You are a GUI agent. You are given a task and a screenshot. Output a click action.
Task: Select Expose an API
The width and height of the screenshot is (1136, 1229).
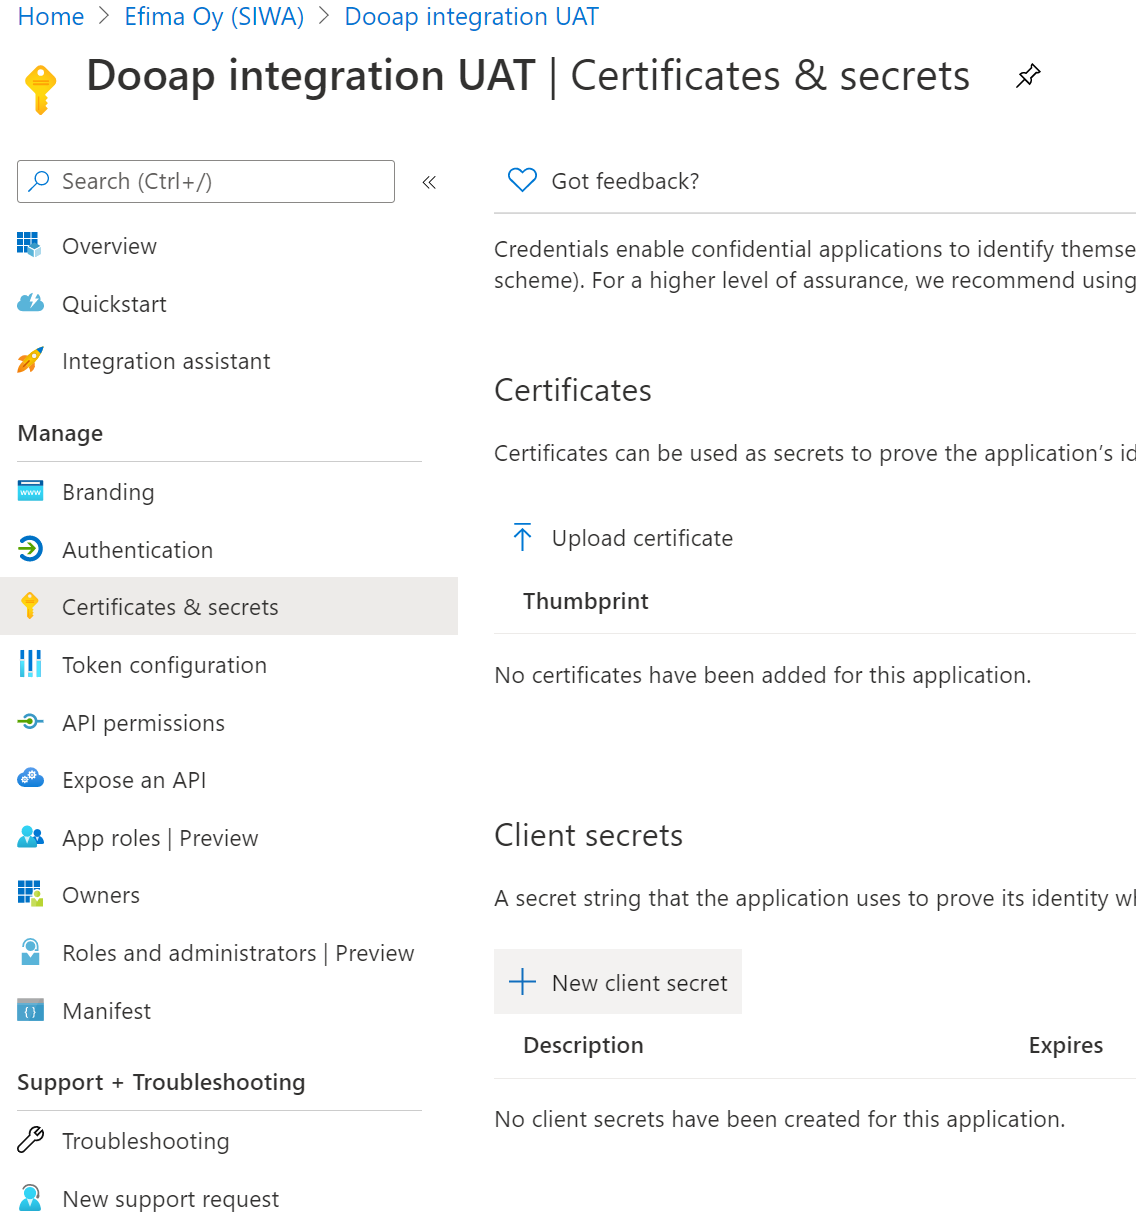click(x=229, y=780)
